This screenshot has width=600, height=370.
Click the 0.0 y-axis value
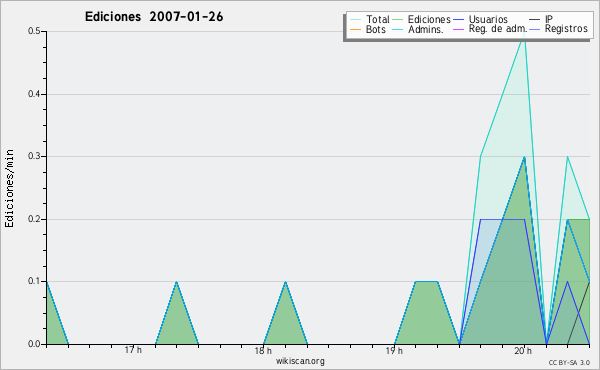click(34, 344)
